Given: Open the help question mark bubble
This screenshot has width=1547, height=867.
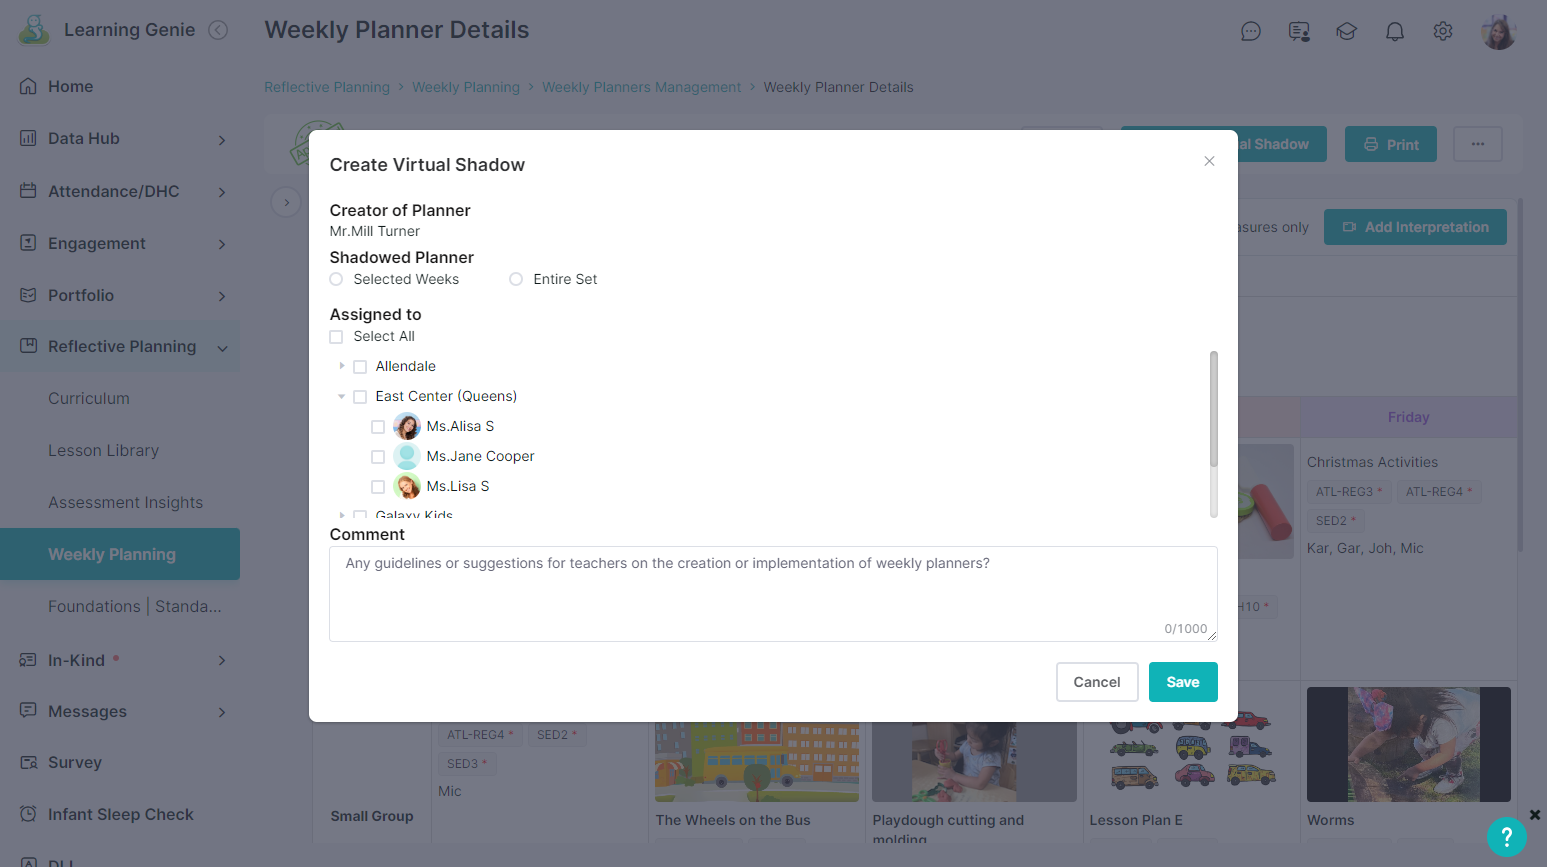Looking at the screenshot, I should (x=1506, y=837).
